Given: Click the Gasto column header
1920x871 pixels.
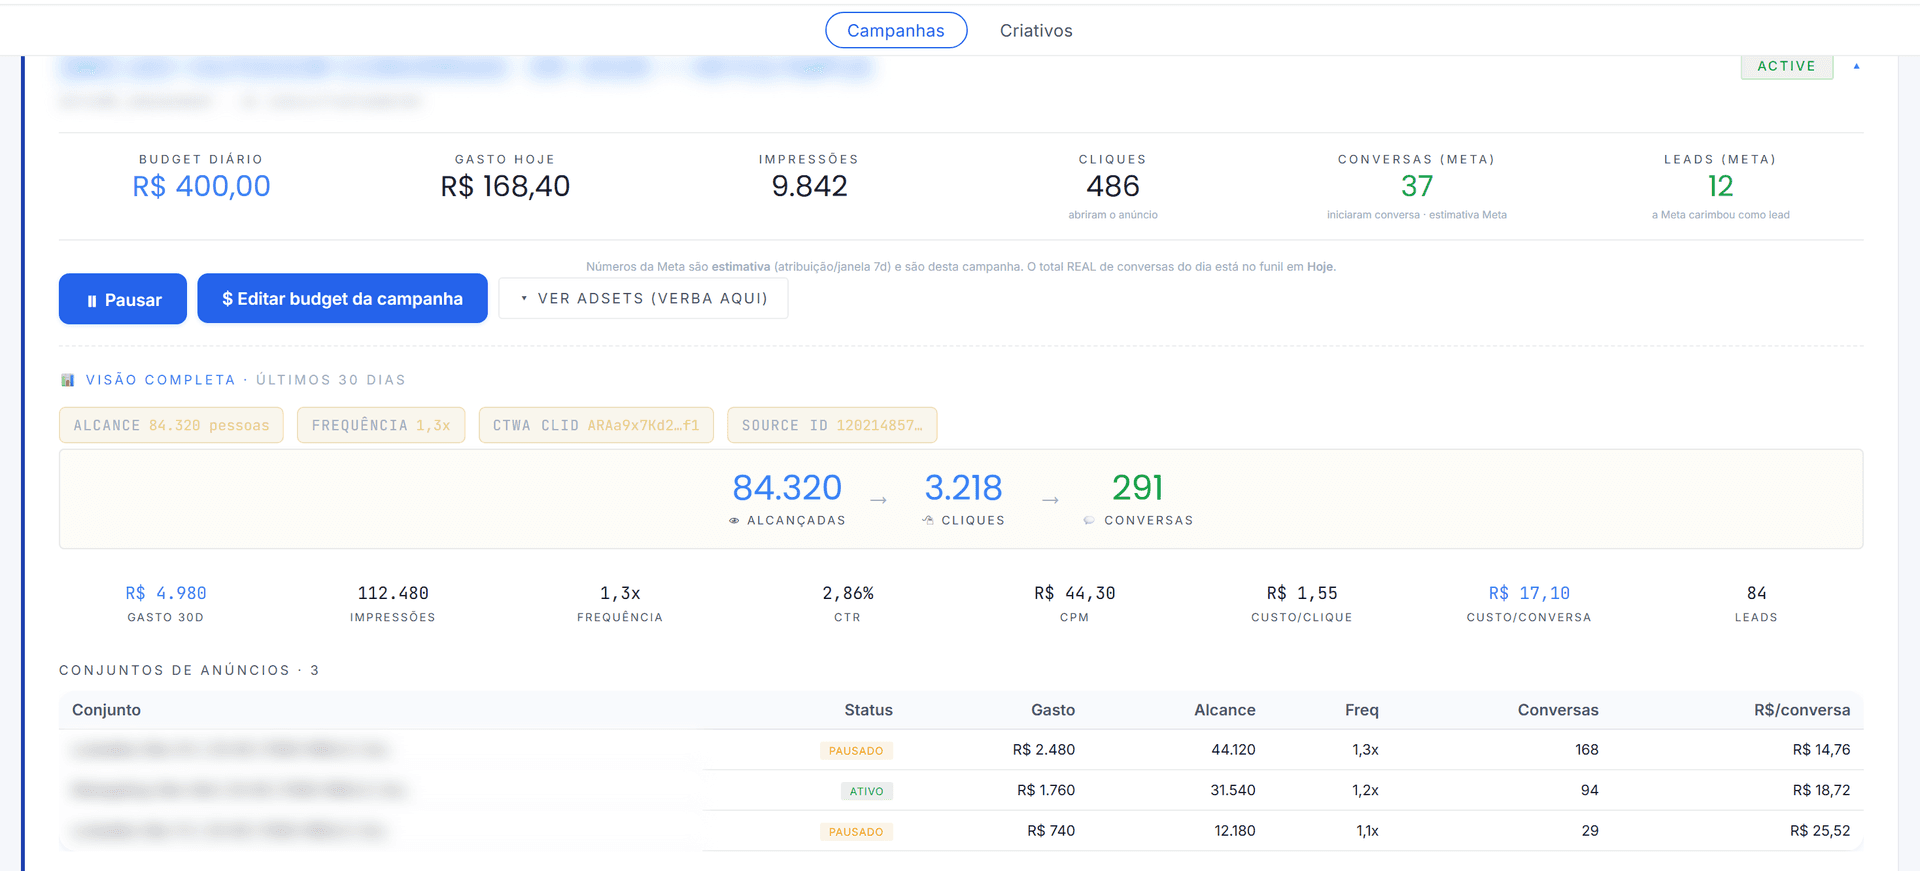Looking at the screenshot, I should click(1053, 710).
